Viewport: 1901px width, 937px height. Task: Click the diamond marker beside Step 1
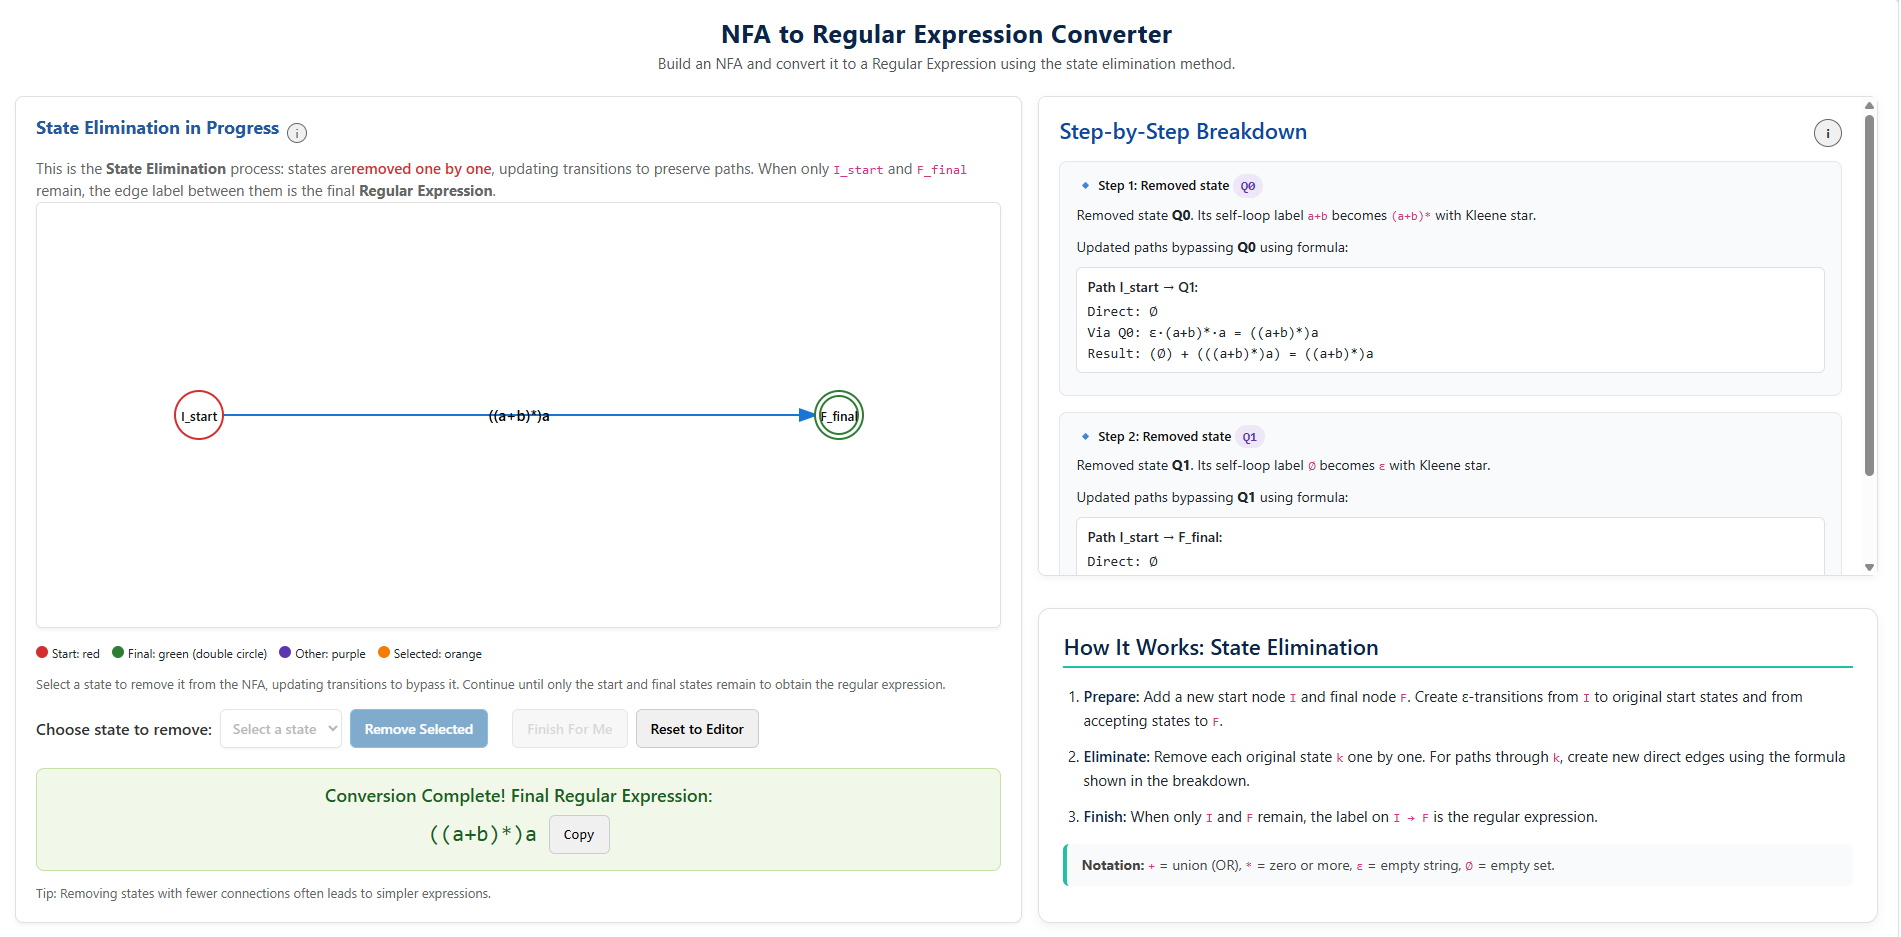[1085, 185]
